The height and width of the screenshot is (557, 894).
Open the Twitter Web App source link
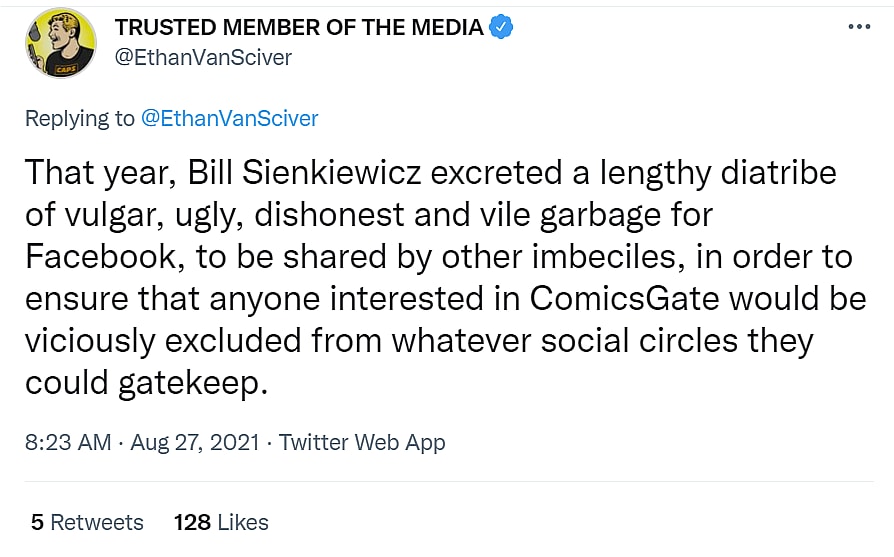[362, 442]
